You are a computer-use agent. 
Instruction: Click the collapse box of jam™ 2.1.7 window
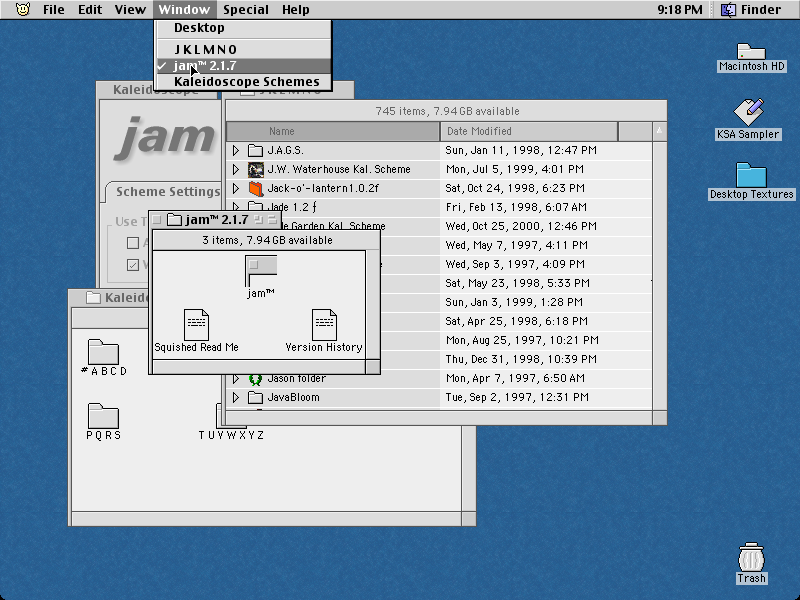[x=272, y=220]
